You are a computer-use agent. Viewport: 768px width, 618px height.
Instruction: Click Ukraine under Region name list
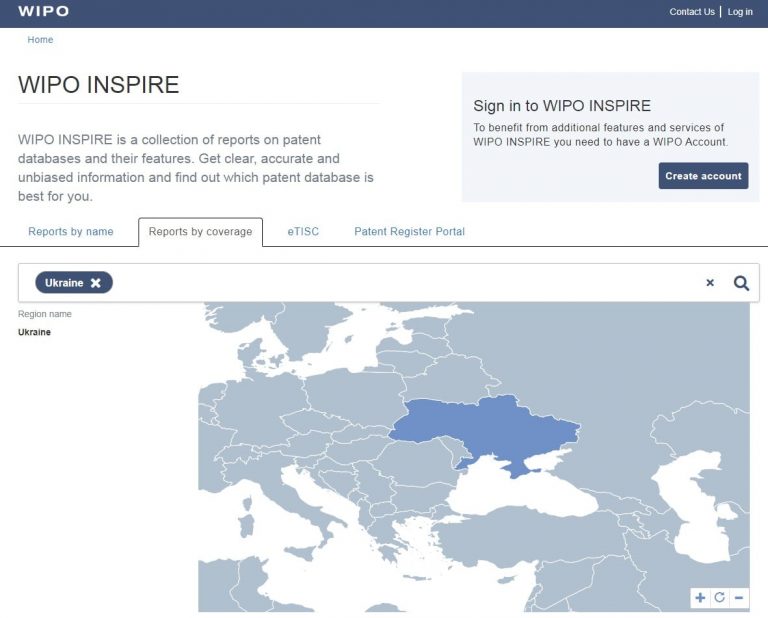pos(34,332)
